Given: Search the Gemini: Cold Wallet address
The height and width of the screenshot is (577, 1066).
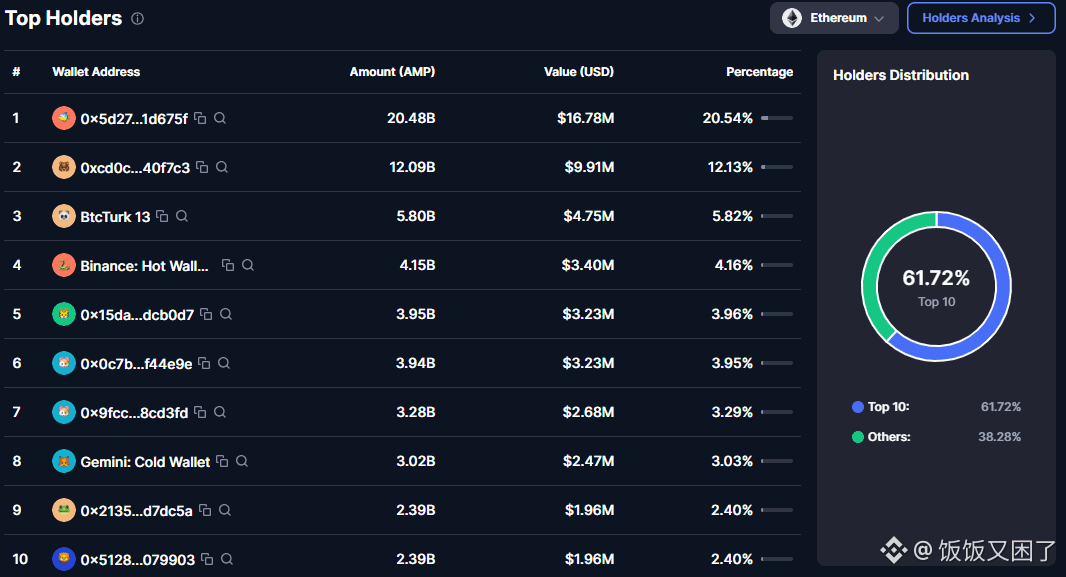Looking at the screenshot, I should click(241, 461).
